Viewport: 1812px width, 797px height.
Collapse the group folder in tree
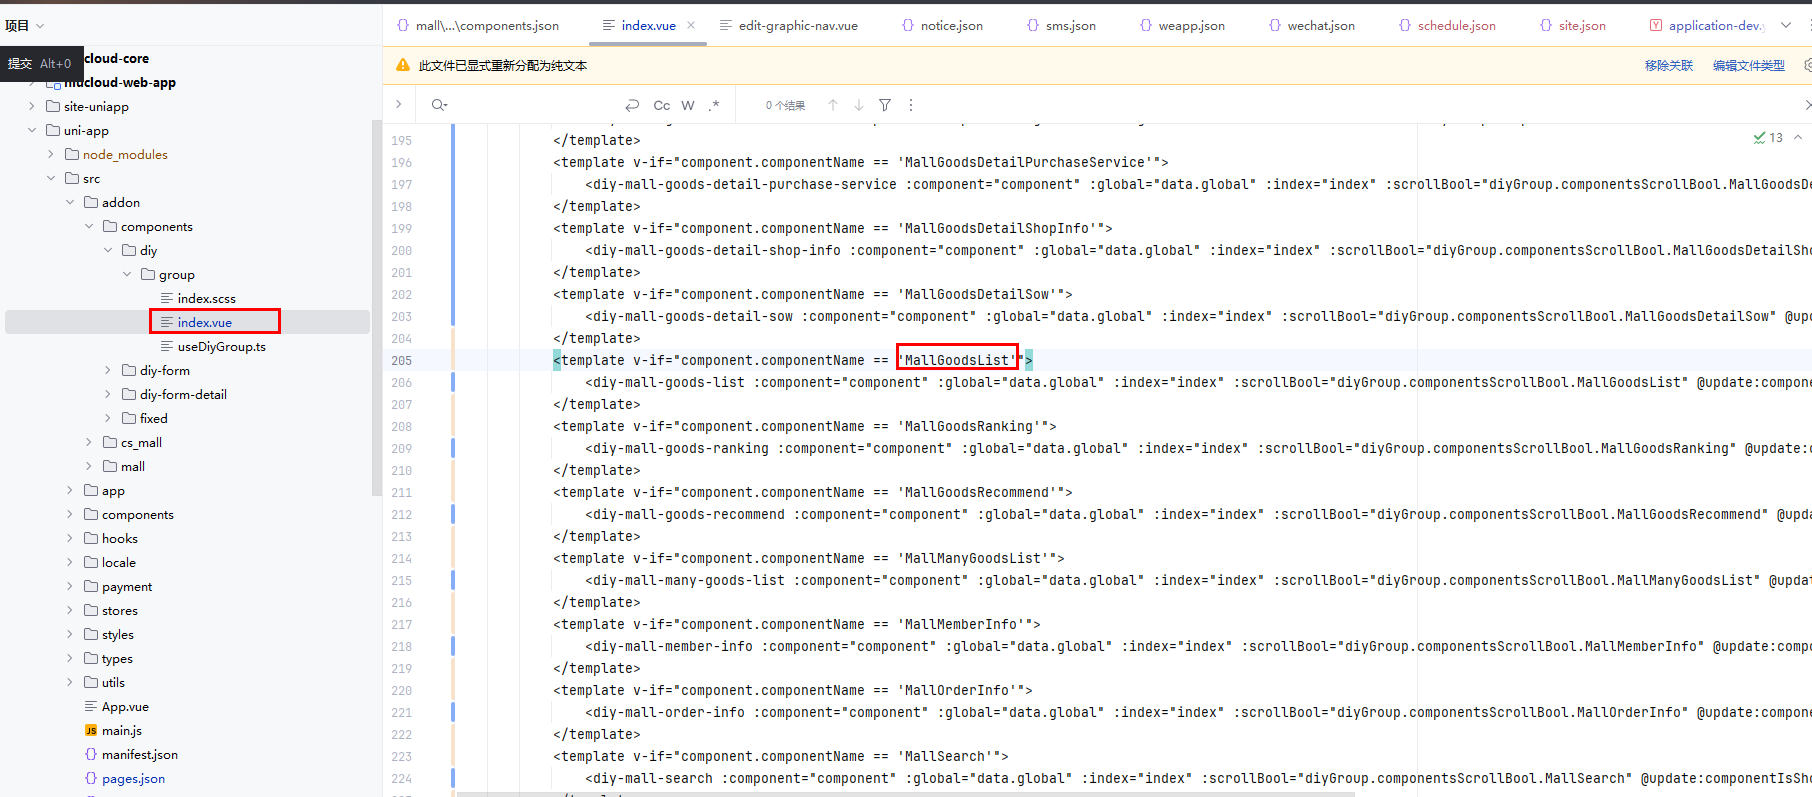point(127,275)
